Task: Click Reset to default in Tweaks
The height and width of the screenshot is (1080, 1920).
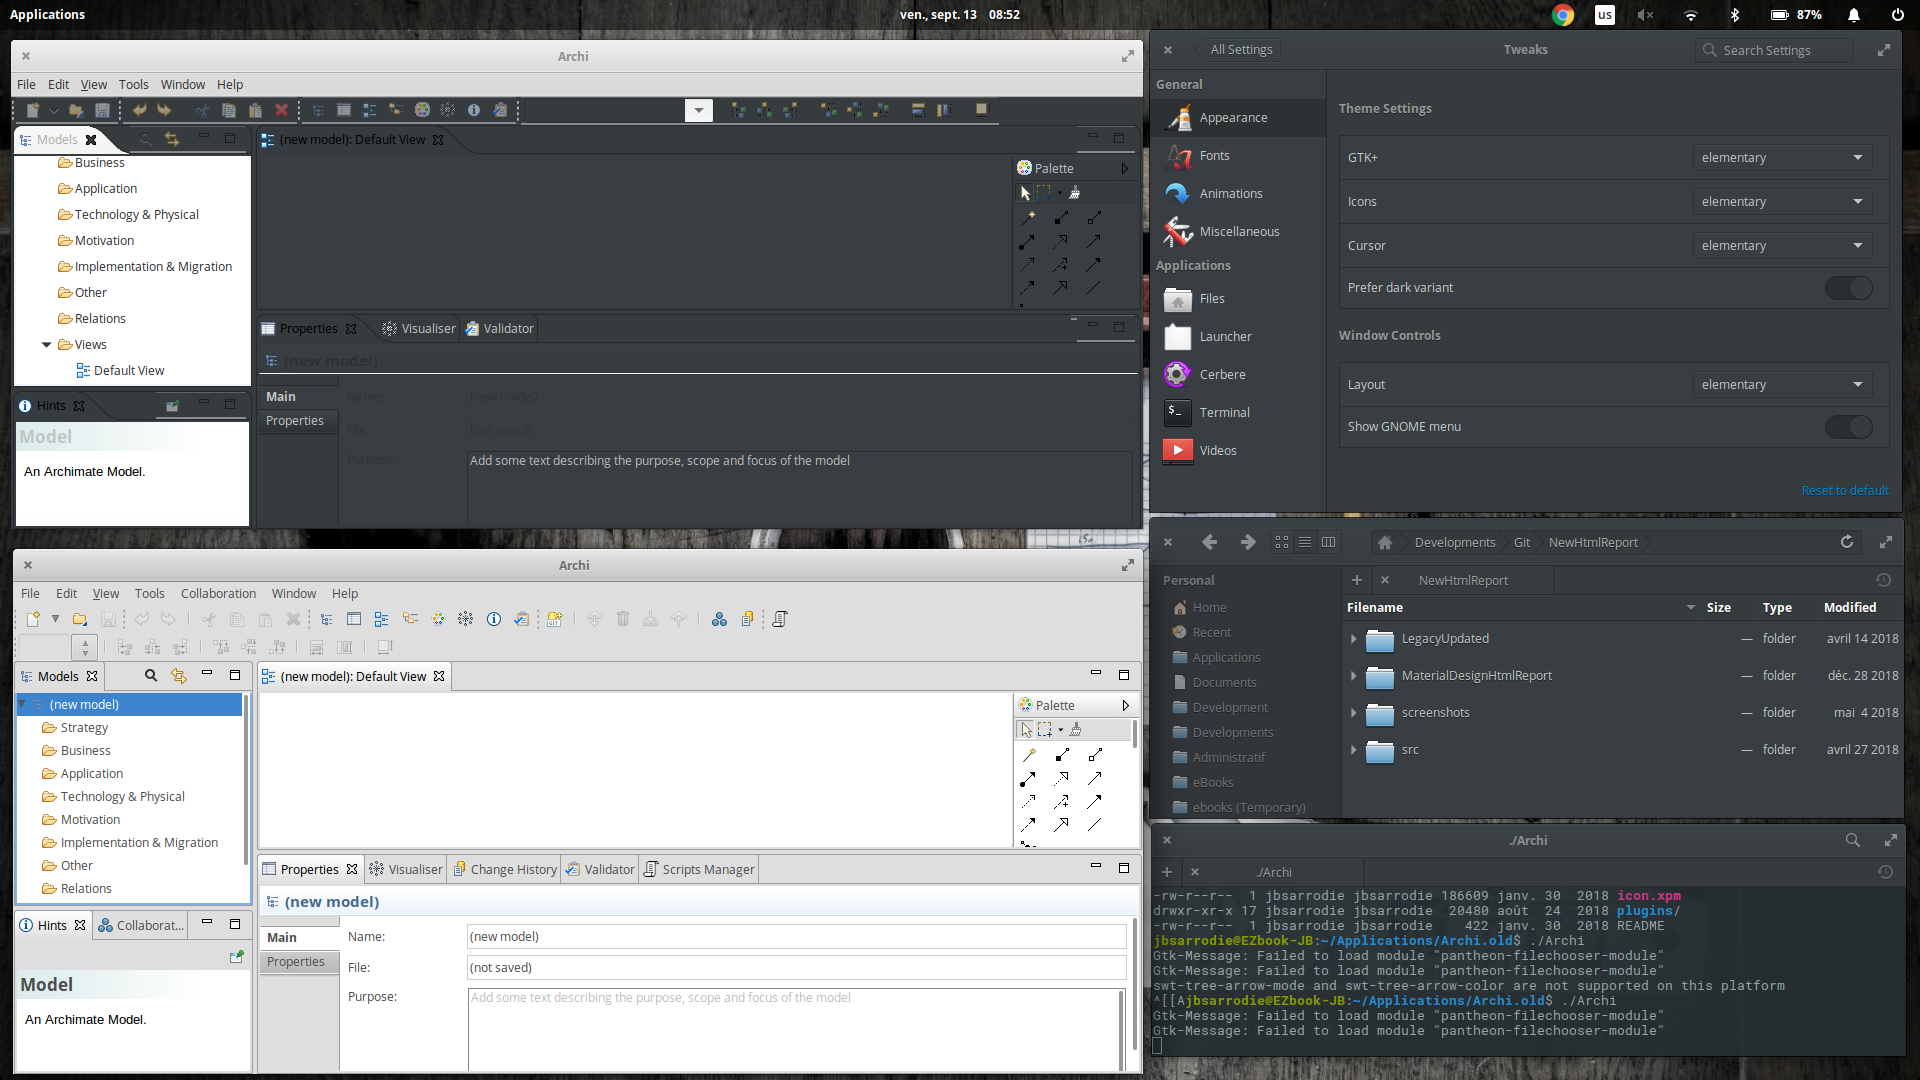Action: pos(1844,490)
